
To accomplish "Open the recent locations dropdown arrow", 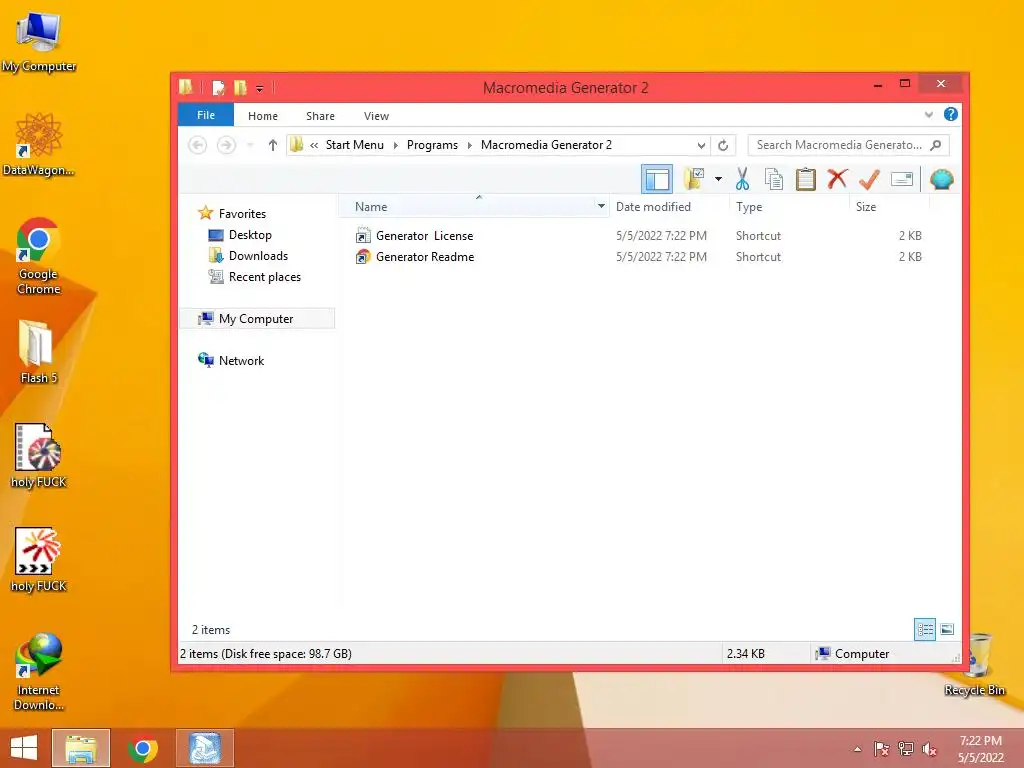I will (x=250, y=145).
